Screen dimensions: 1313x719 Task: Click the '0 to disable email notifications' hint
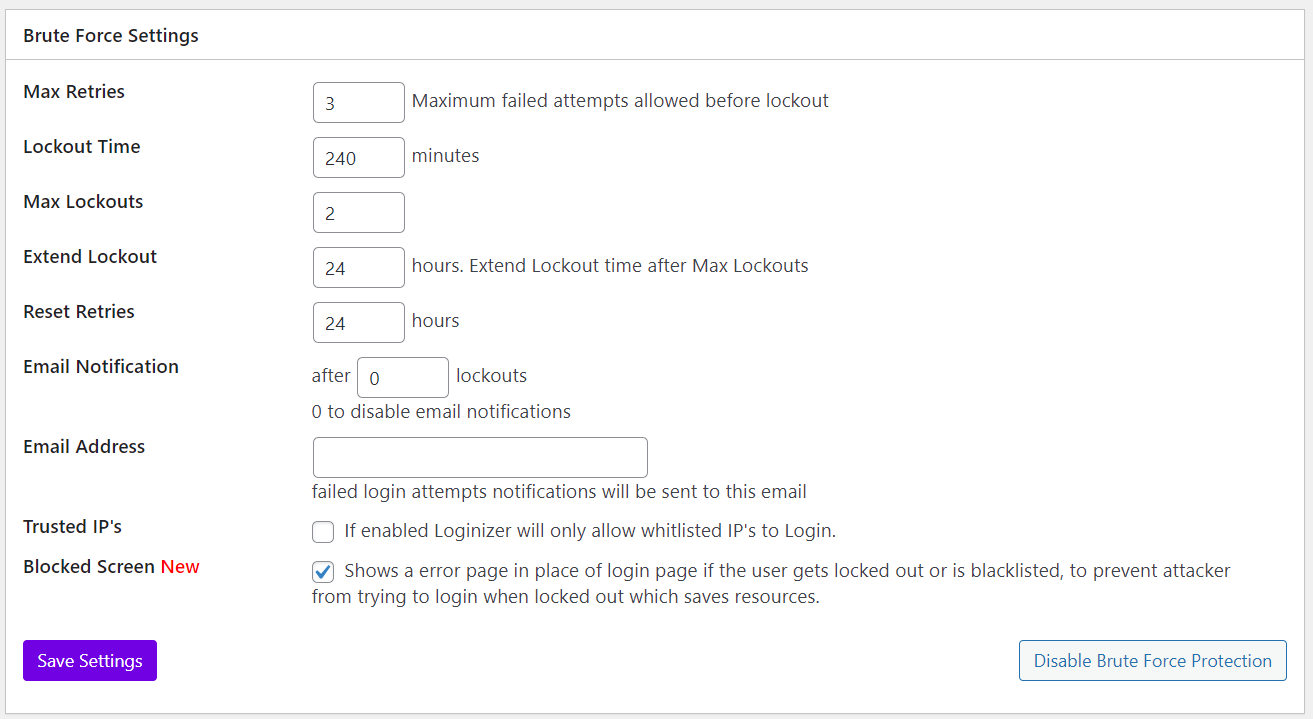coord(441,412)
